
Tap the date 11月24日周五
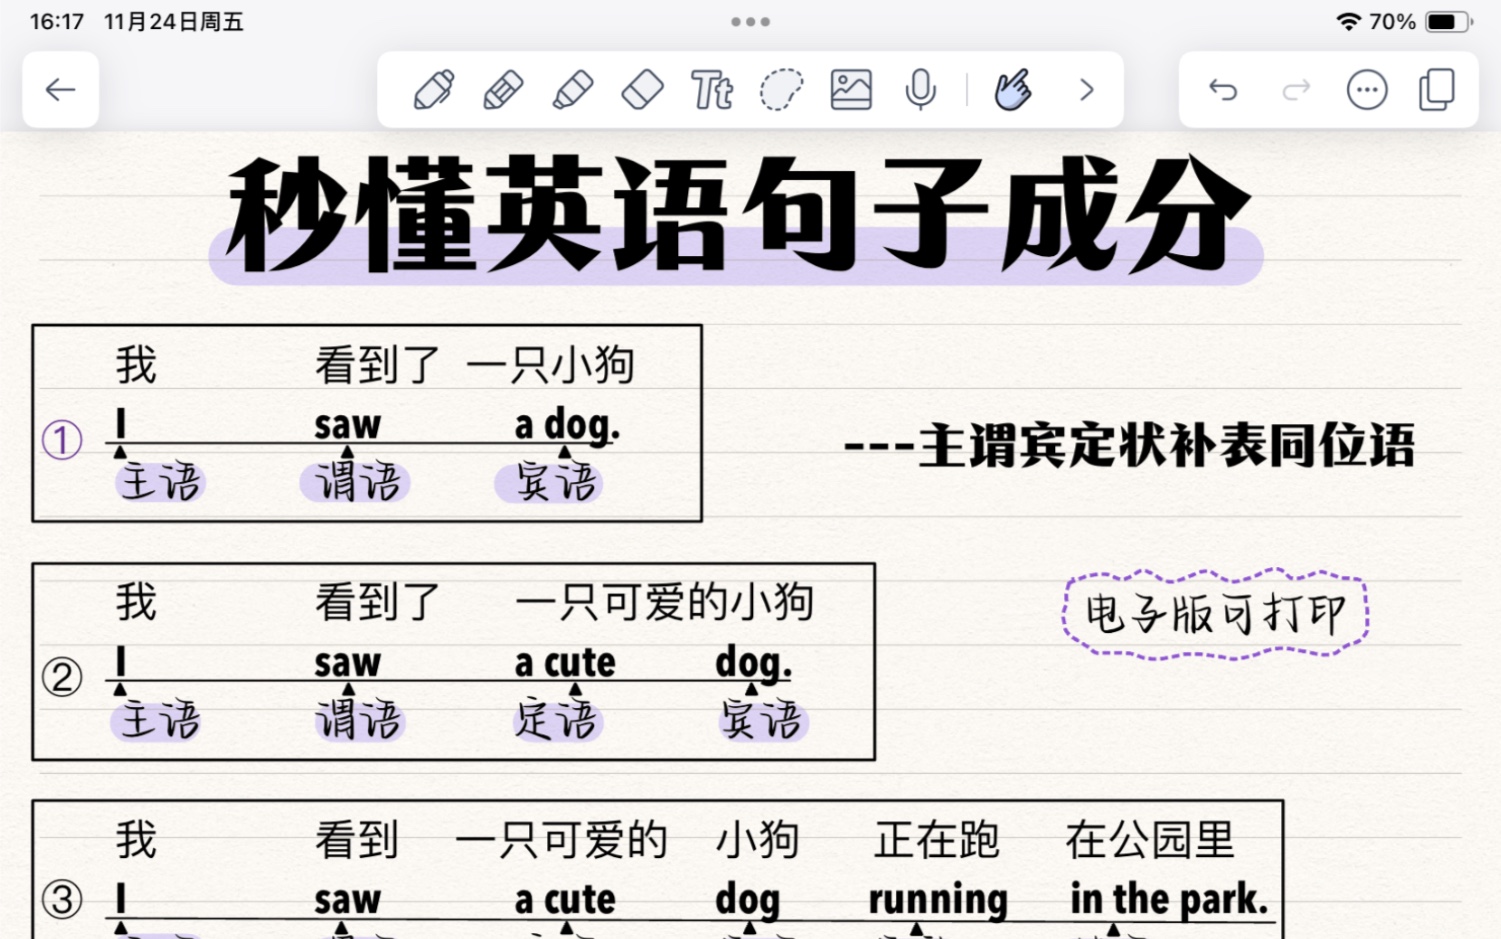pyautogui.click(x=174, y=21)
